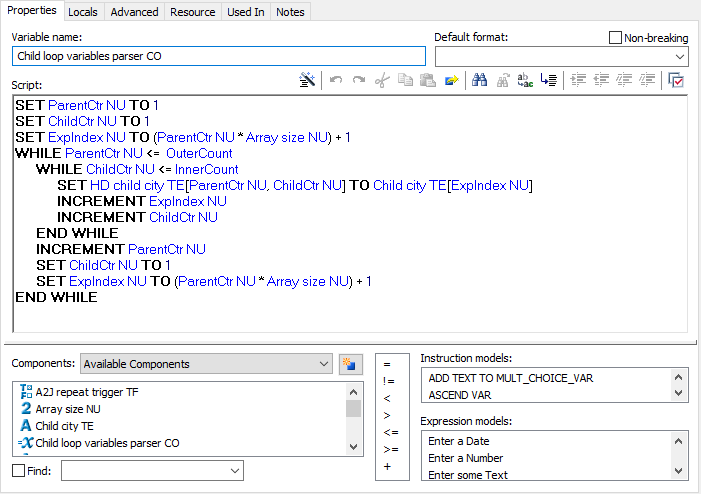The image size is (701, 494).
Task: Select Child city TE component name
Action: tap(64, 426)
